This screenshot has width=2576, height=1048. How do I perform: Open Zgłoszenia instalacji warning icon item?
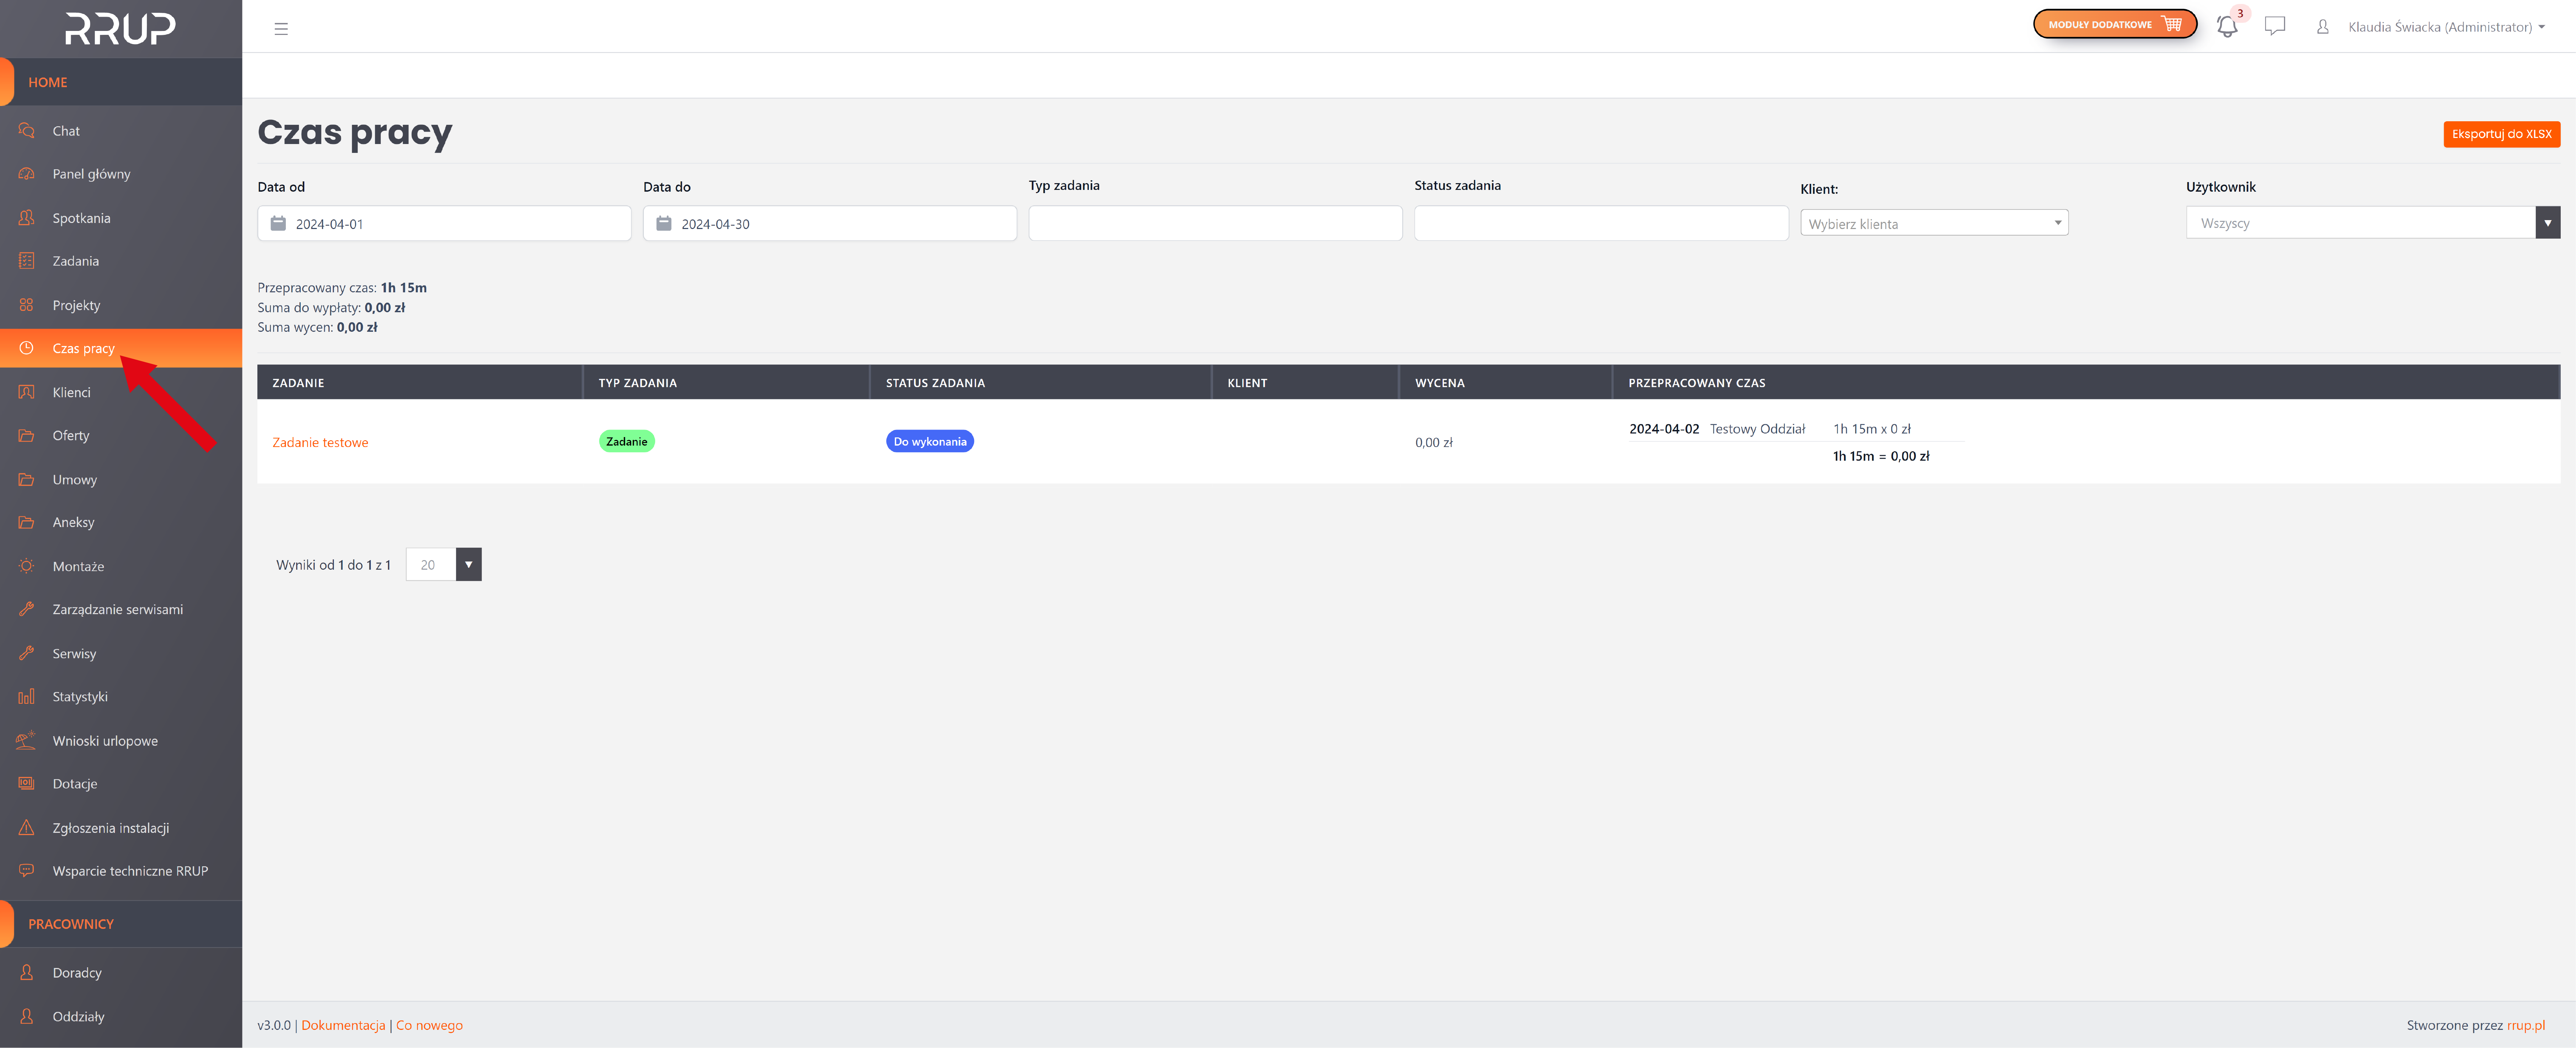click(110, 828)
